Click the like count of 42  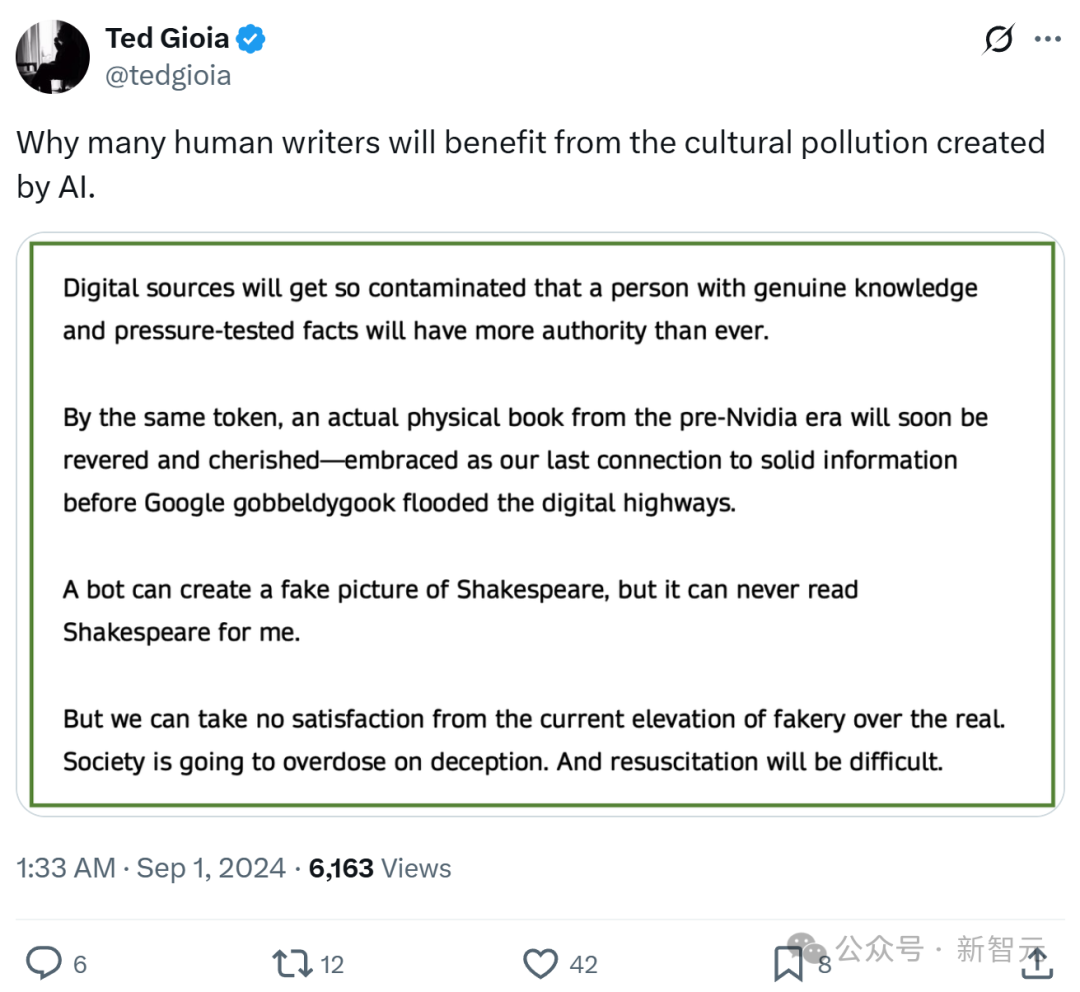(x=583, y=964)
